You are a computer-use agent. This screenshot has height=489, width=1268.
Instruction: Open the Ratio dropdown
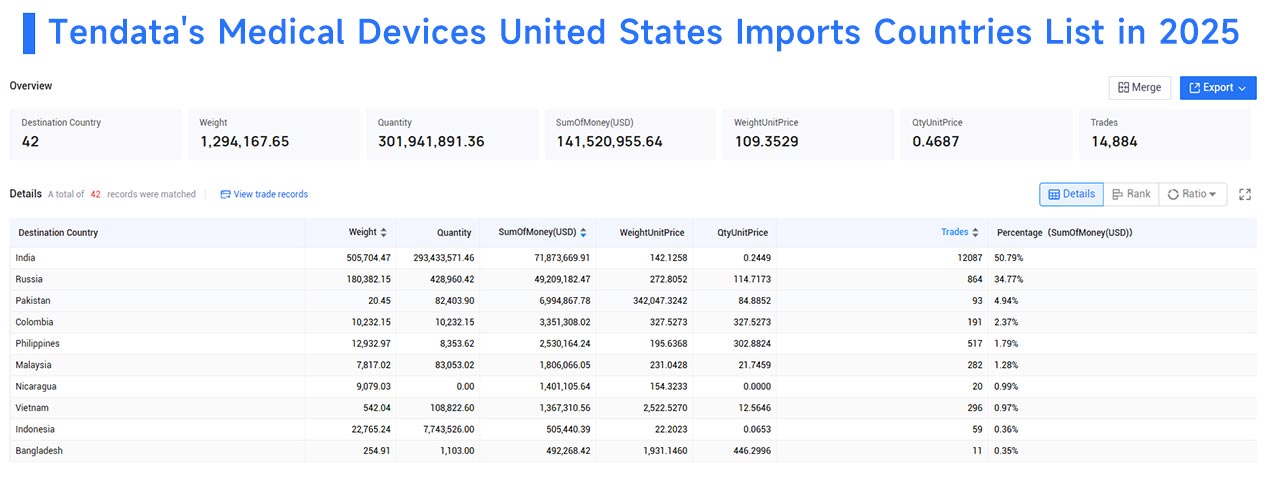(1193, 194)
